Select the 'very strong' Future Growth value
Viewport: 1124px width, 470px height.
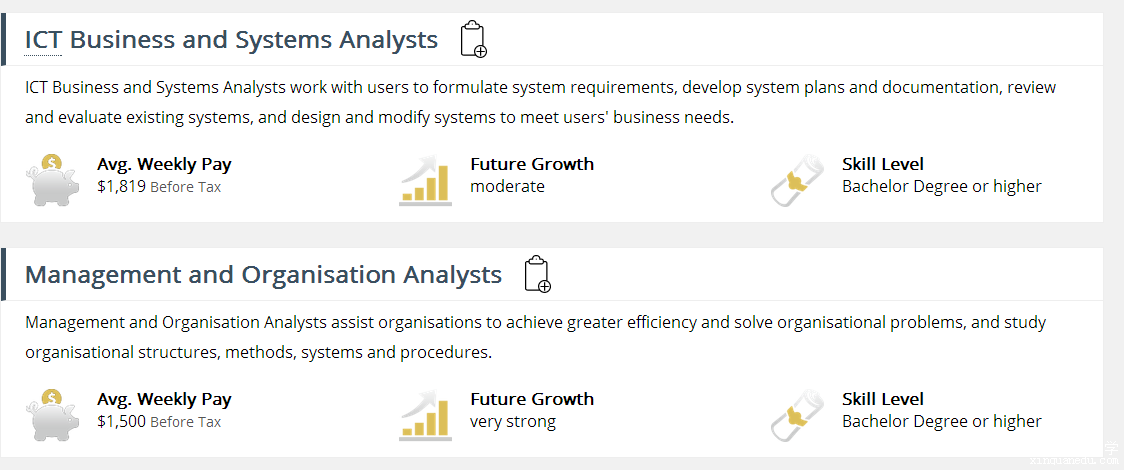tap(513, 422)
